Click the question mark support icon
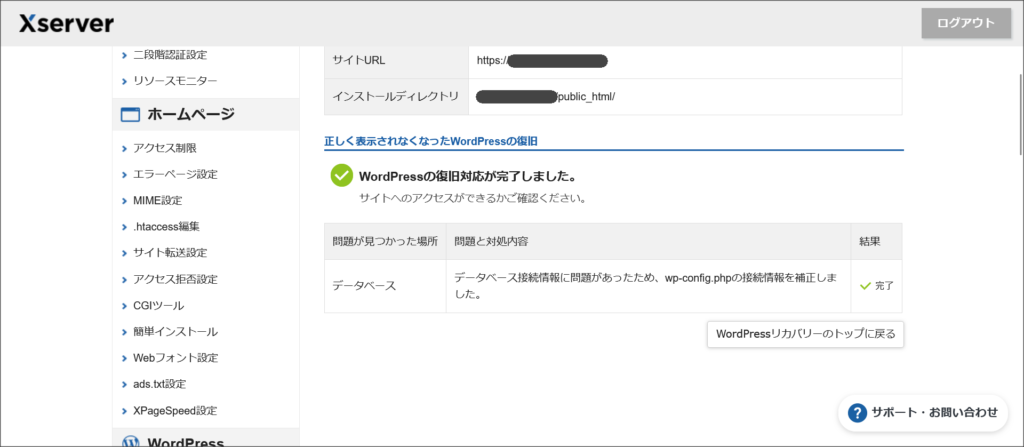Viewport: 1024px width, 447px height. click(857, 412)
